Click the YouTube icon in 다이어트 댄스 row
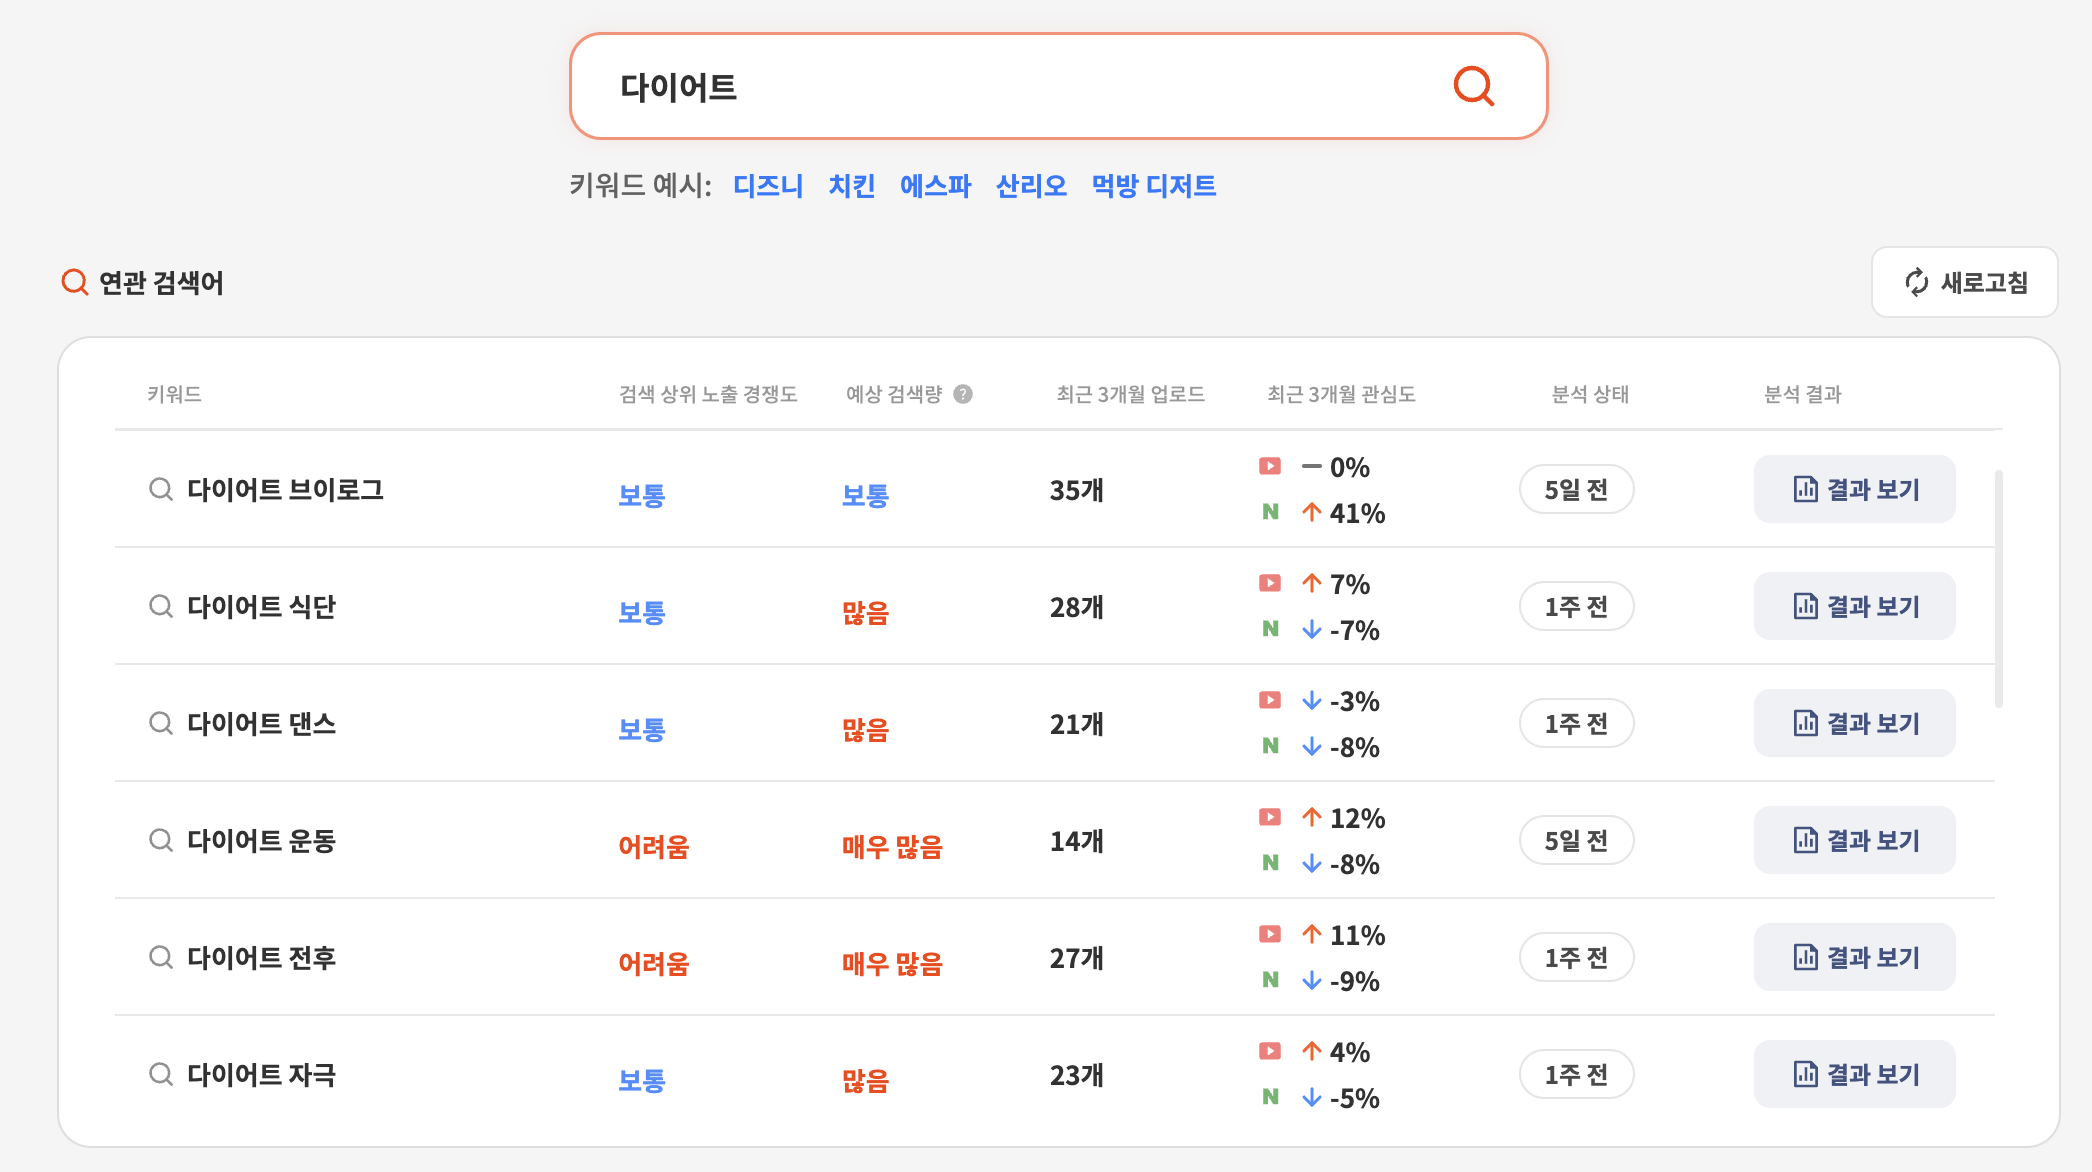The height and width of the screenshot is (1172, 2092). pyautogui.click(x=1270, y=700)
